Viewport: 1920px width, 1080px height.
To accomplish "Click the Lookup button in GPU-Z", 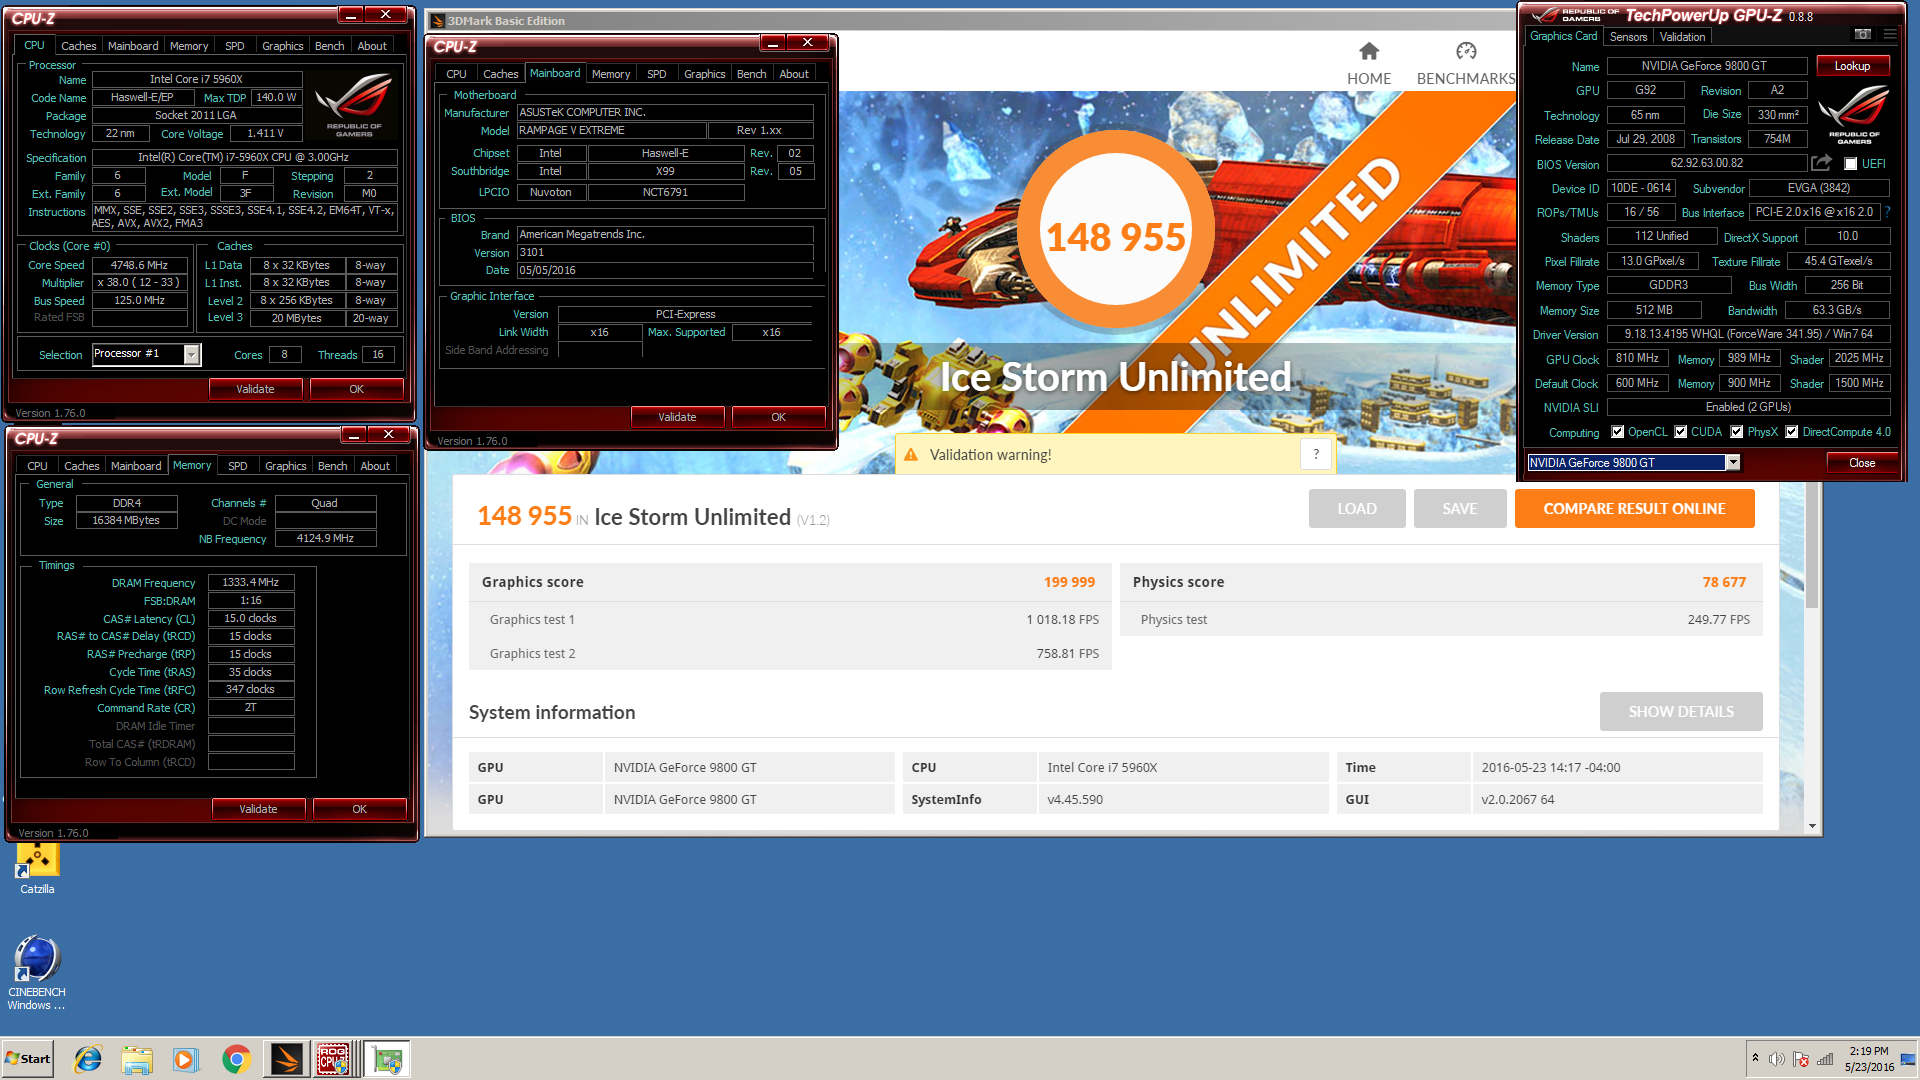I will pos(1852,66).
